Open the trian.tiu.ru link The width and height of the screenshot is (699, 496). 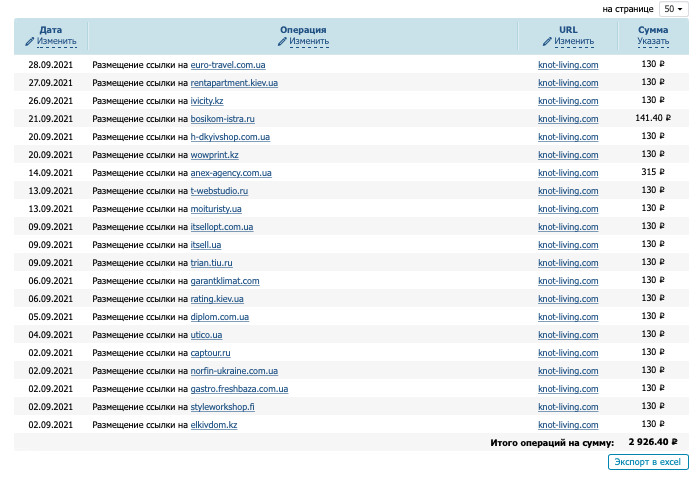[211, 263]
